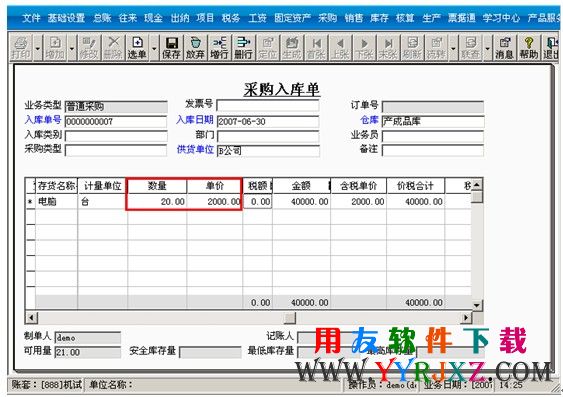Insert a row with 增行 icon
Viewport: 563px width, 397px height.
[219, 48]
